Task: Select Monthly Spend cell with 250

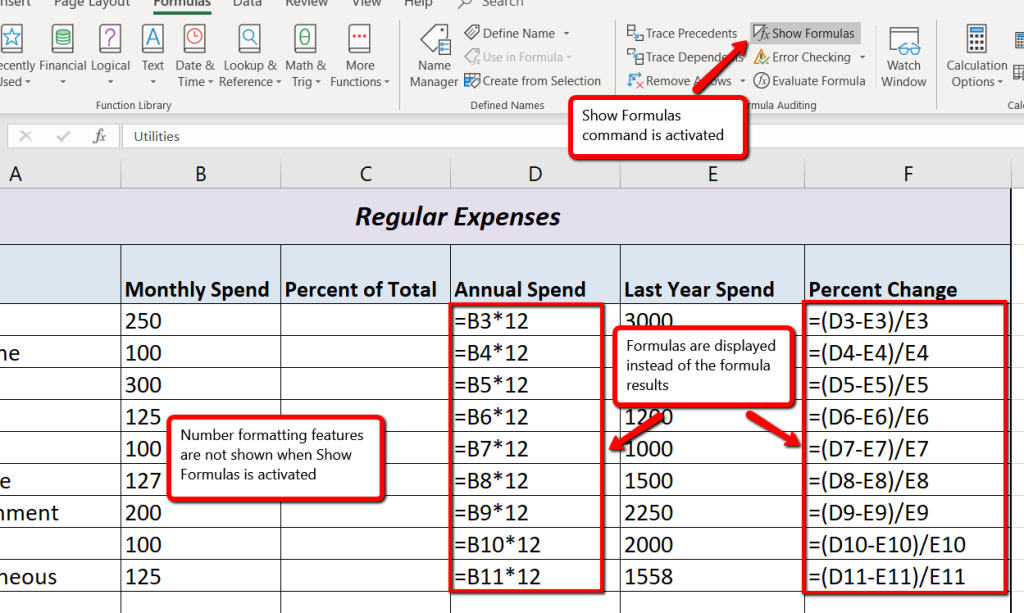Action: [200, 321]
